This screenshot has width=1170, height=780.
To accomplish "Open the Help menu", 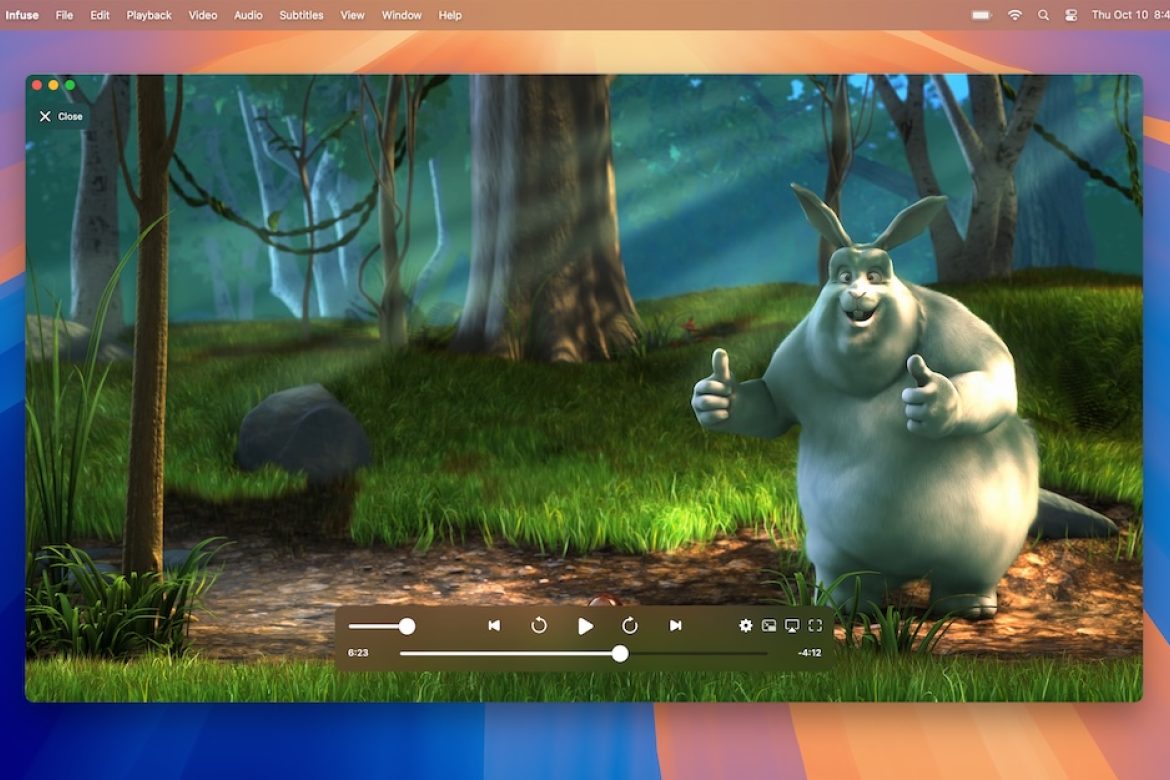I will (450, 15).
